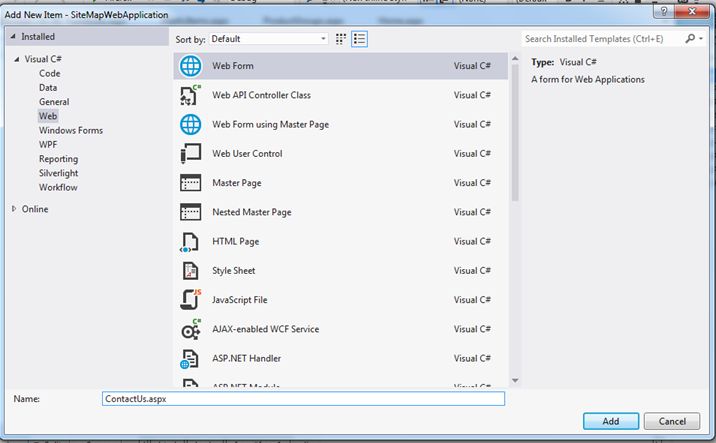Select the Web API Controller Class text

[261, 95]
